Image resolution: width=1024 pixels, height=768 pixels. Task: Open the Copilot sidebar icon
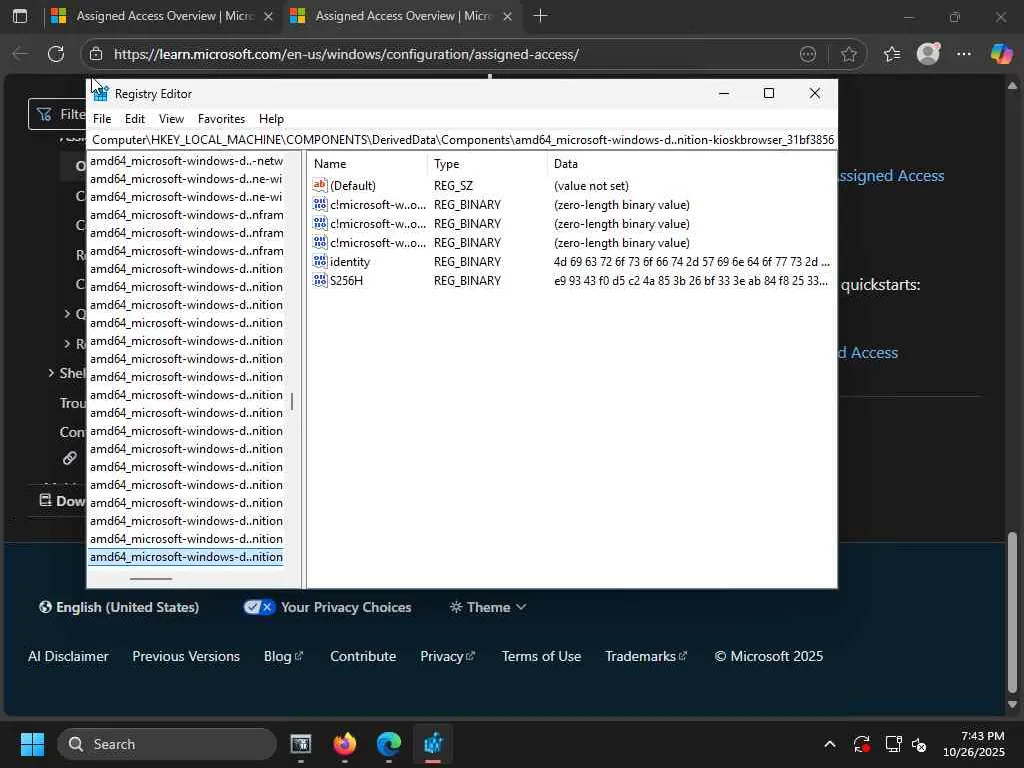1000,54
